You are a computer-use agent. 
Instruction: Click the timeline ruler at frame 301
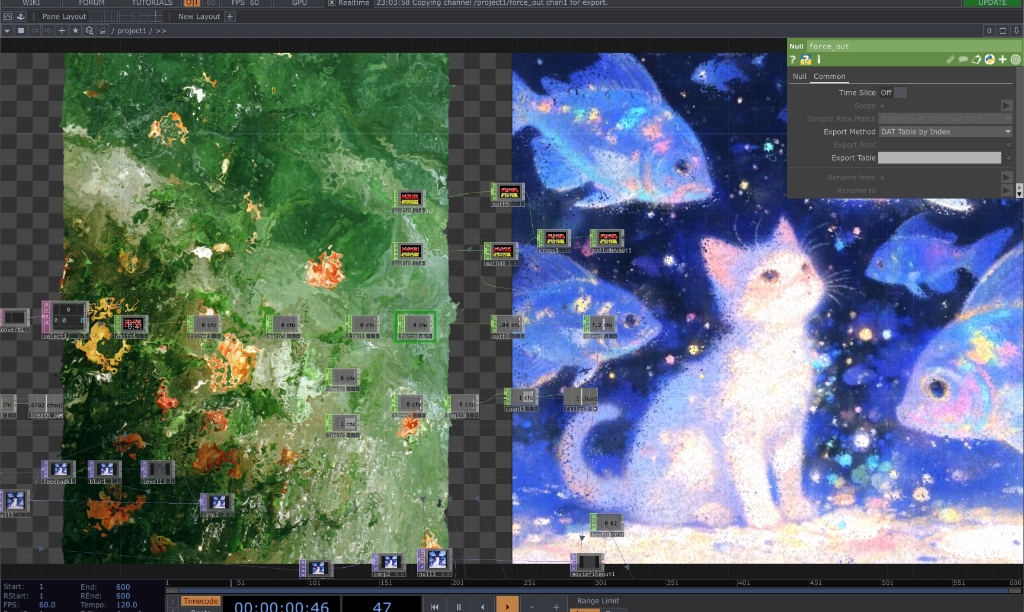click(x=600, y=582)
